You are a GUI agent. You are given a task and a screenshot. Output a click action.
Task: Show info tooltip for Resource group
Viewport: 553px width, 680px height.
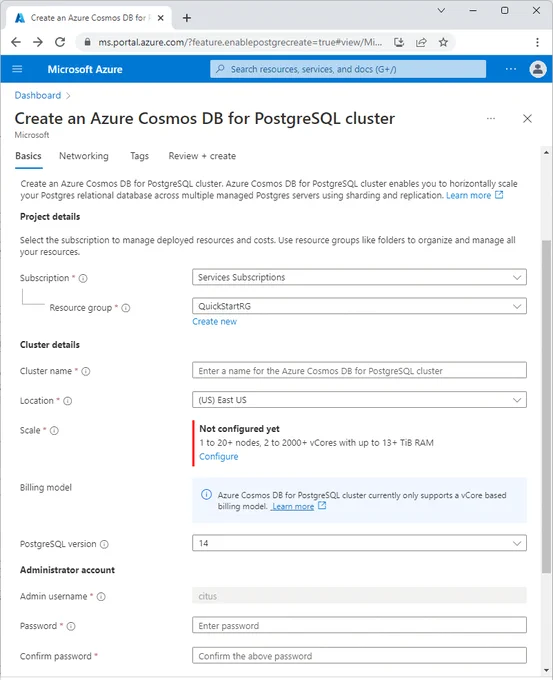[125, 308]
